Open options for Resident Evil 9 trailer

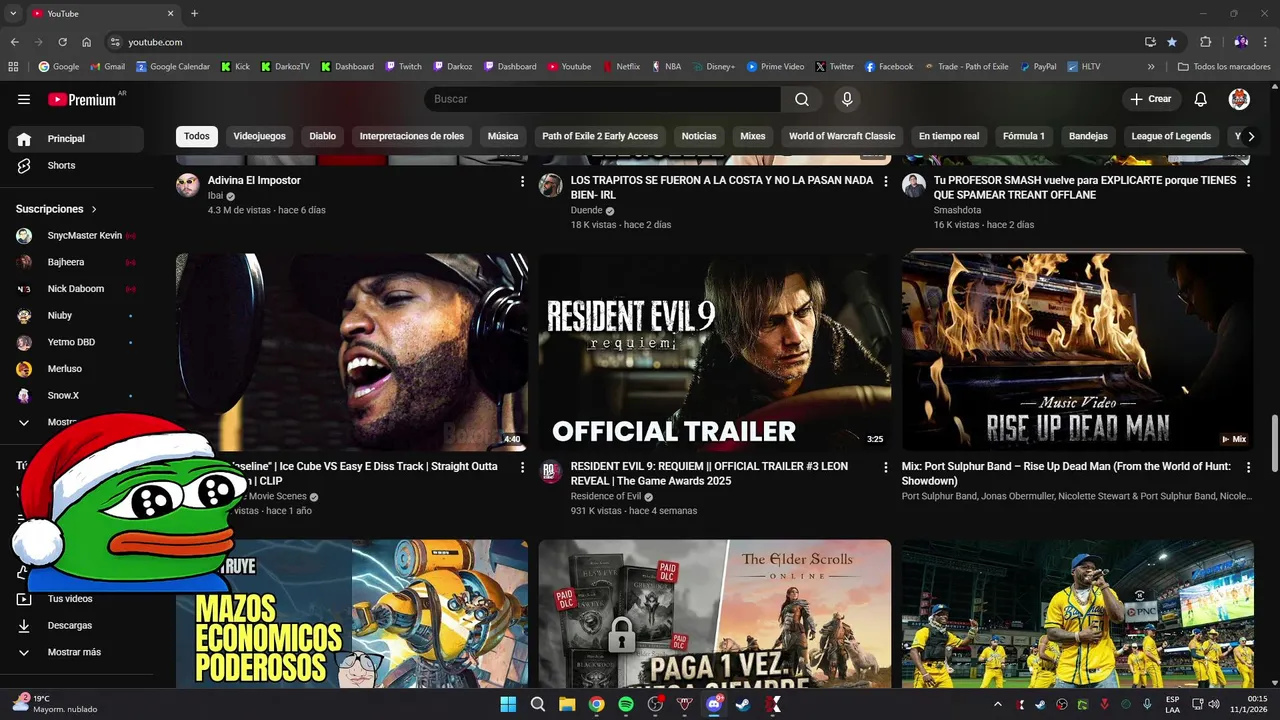tap(885, 467)
